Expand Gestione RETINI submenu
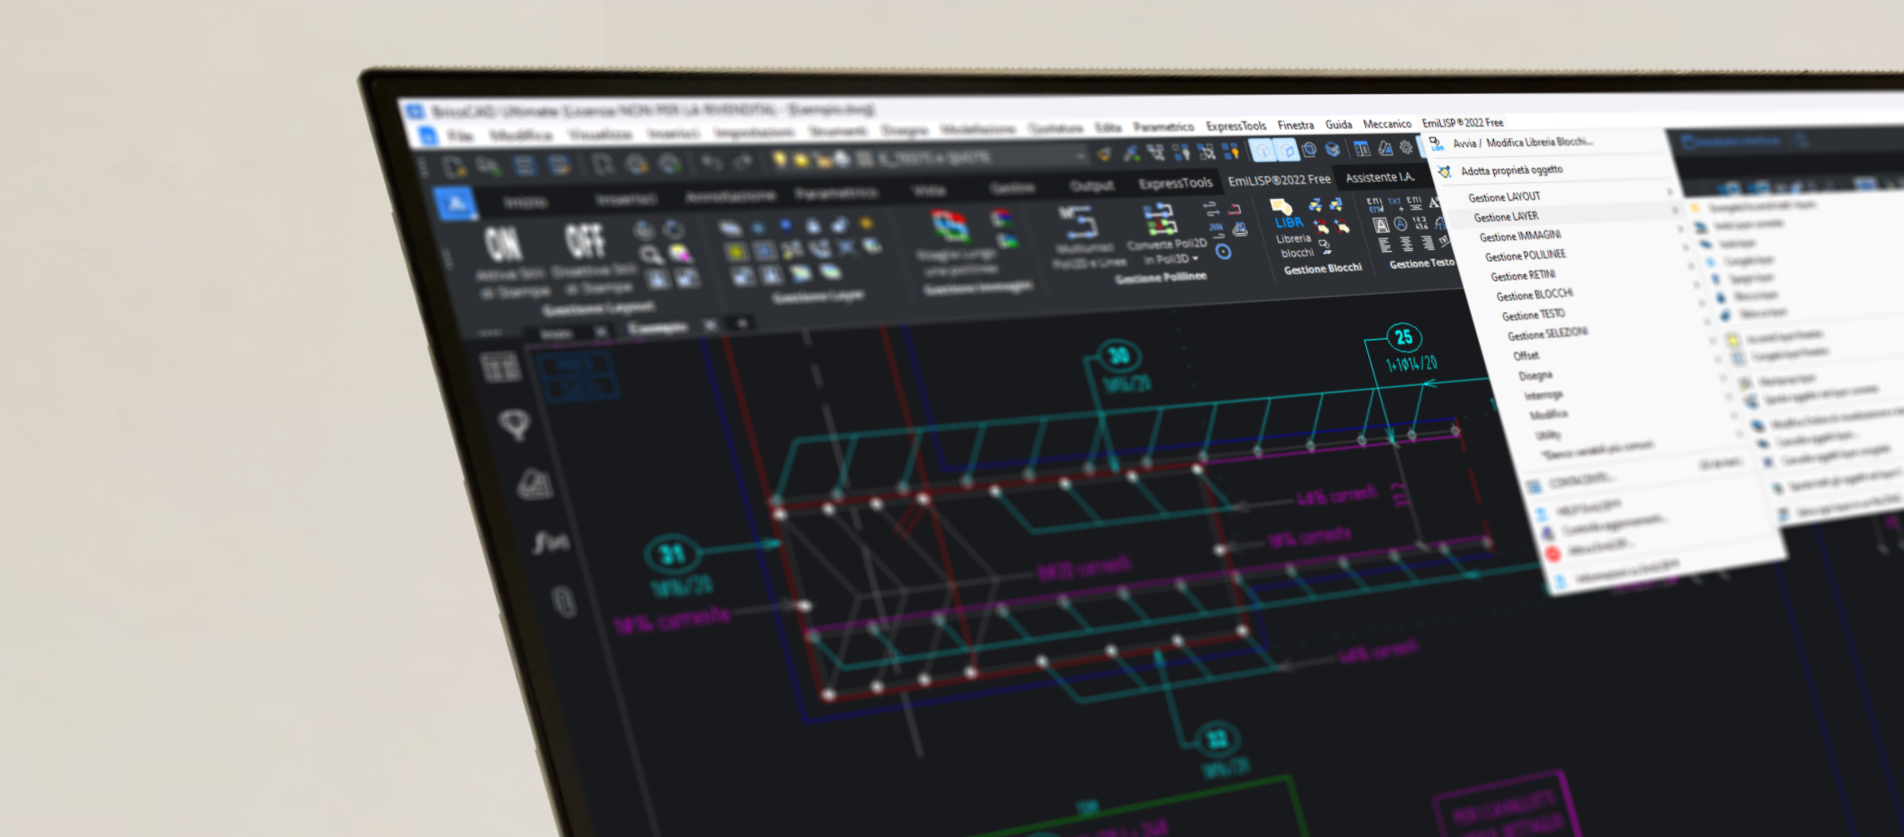The image size is (1904, 837). pyautogui.click(x=1523, y=275)
